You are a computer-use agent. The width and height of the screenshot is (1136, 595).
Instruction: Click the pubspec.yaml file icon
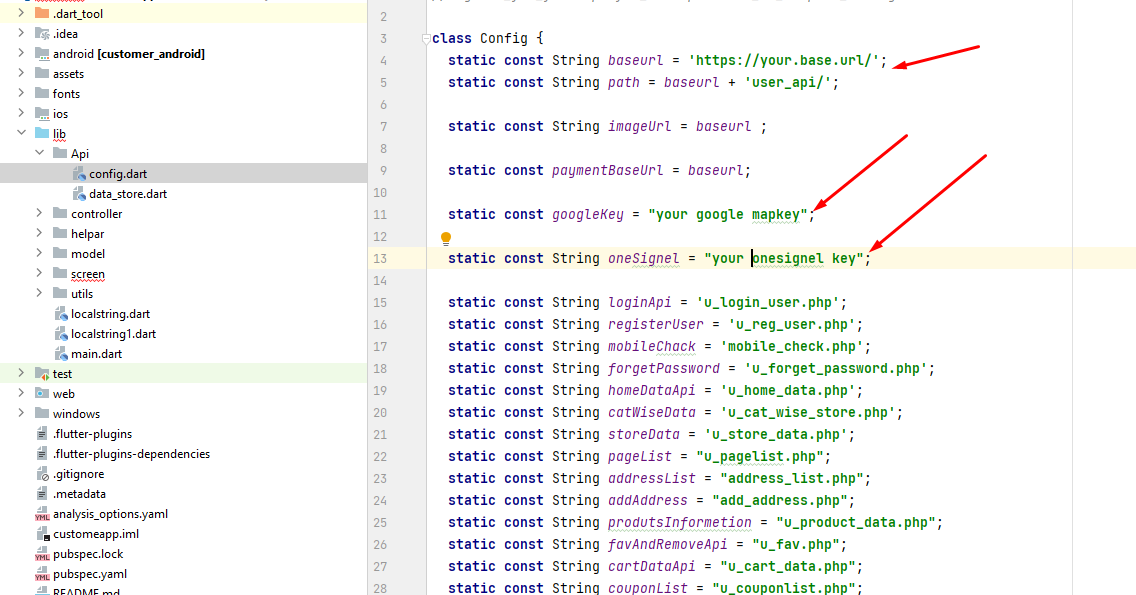coord(42,574)
